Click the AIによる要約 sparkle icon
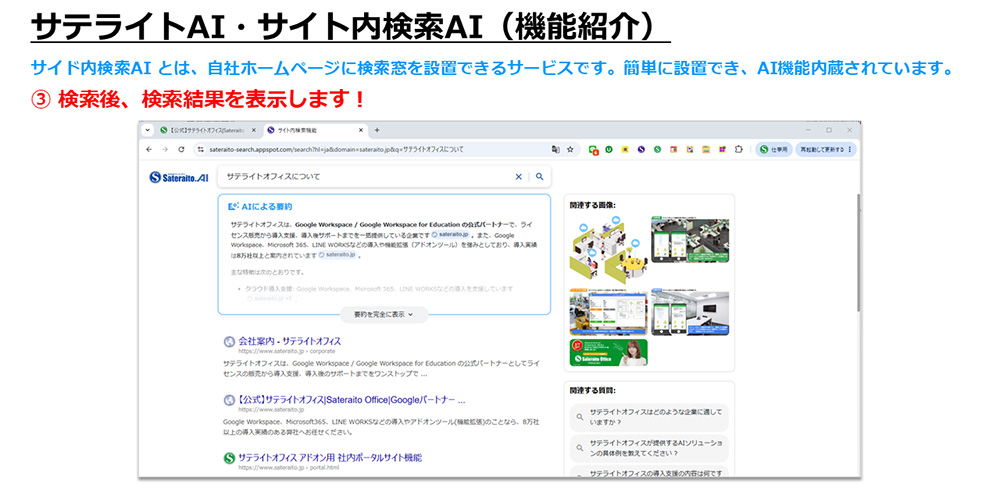The image size is (1000, 492). 233,207
